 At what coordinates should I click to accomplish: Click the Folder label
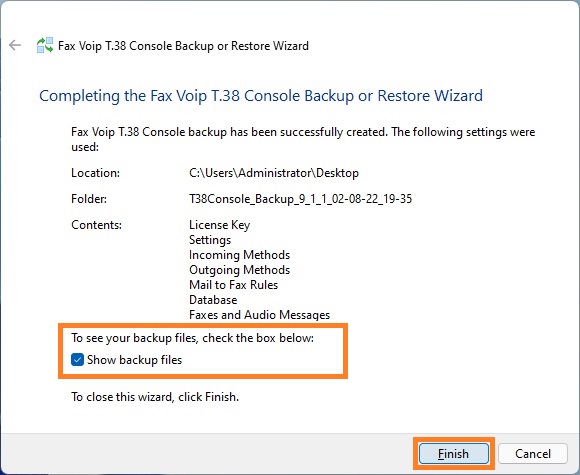point(89,199)
